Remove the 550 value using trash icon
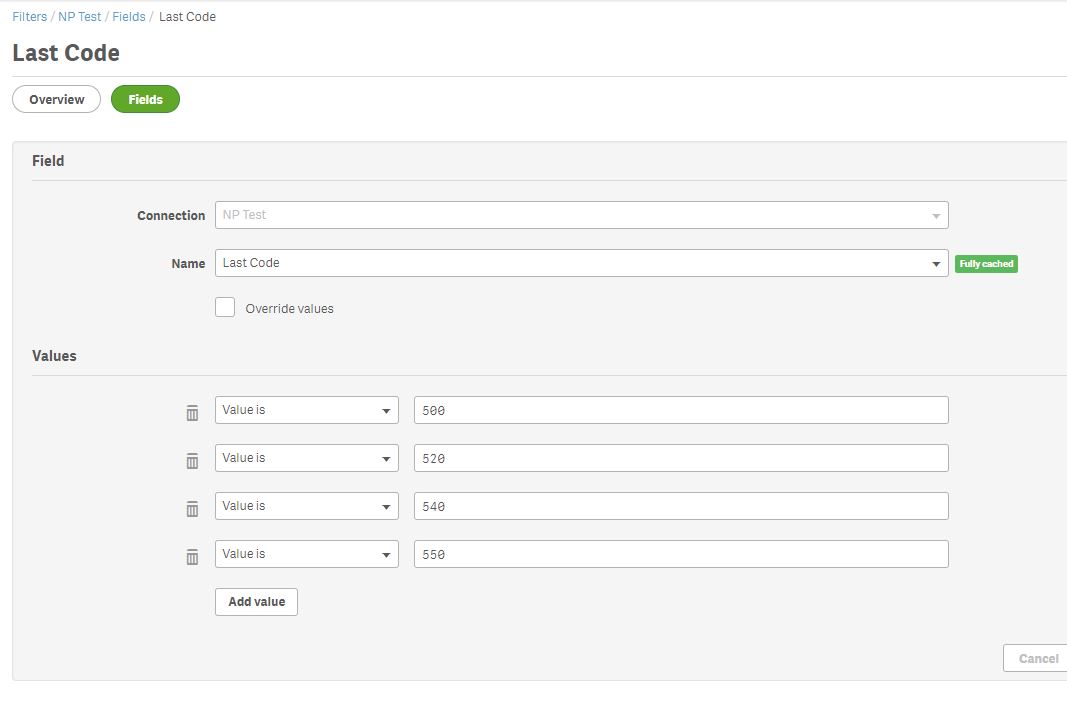Image resolution: width=1067 pixels, height=708 pixels. 193,557
